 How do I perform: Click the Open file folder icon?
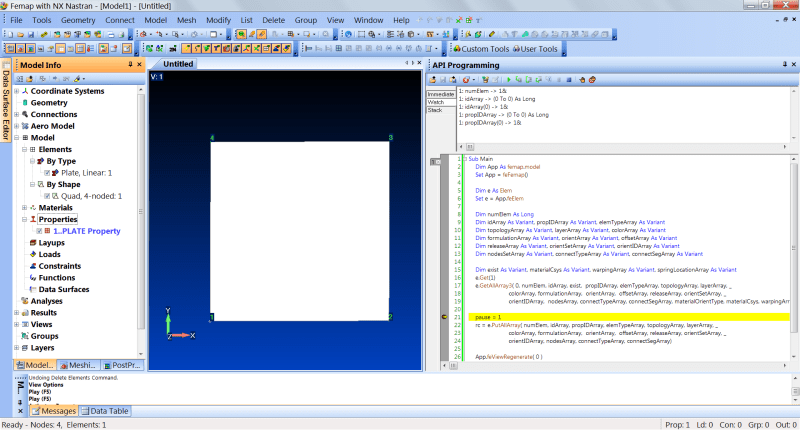20,35
